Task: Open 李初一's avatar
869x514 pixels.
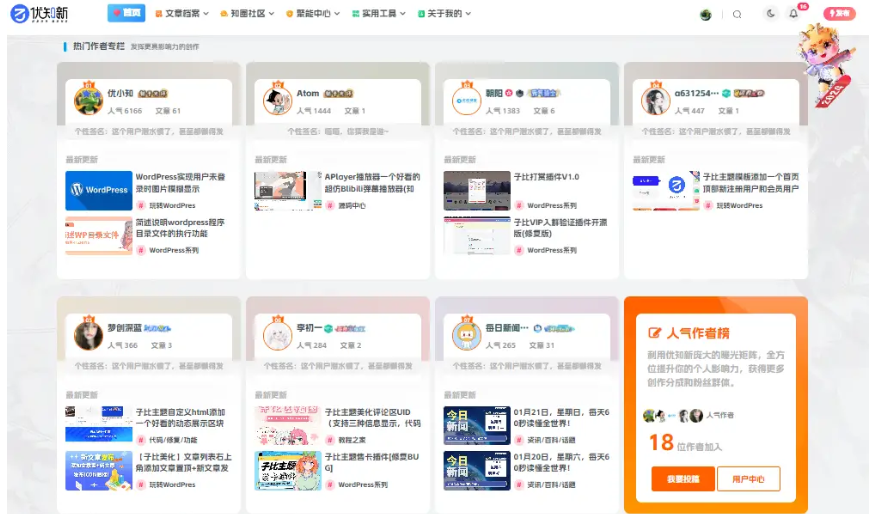Action: point(278,335)
